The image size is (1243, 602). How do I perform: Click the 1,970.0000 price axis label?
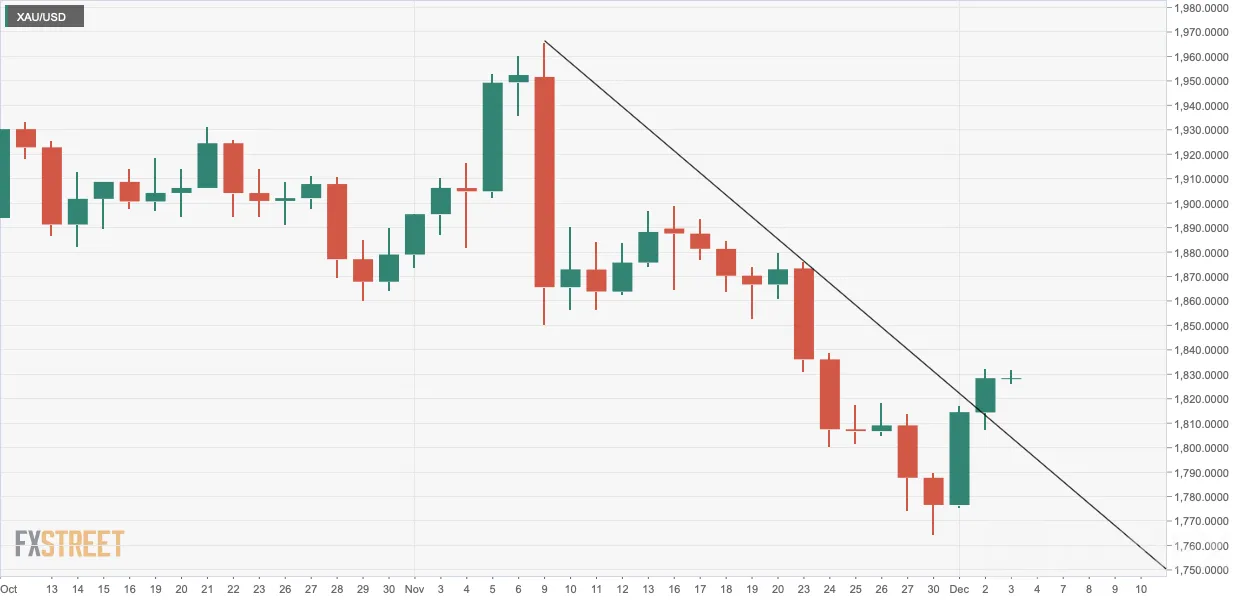pyautogui.click(x=1205, y=32)
